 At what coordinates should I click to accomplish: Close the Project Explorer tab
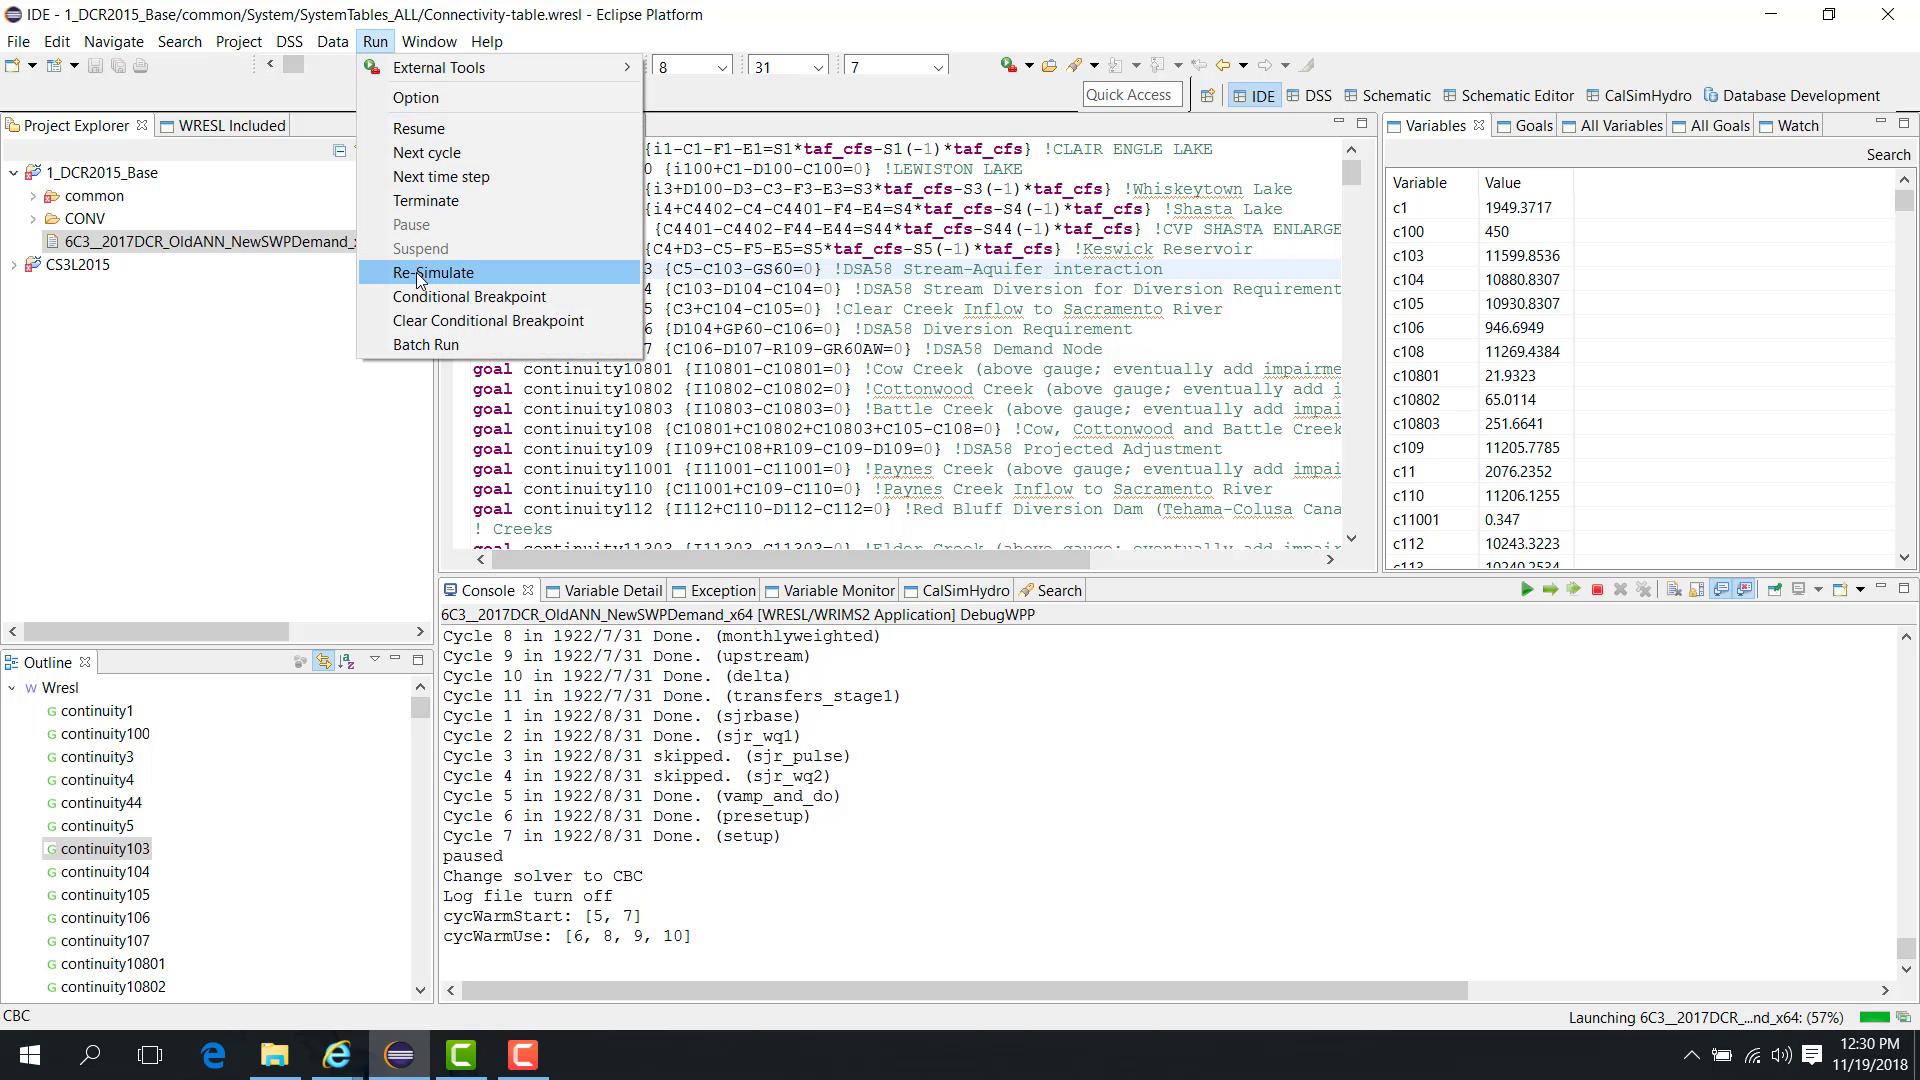pos(142,125)
